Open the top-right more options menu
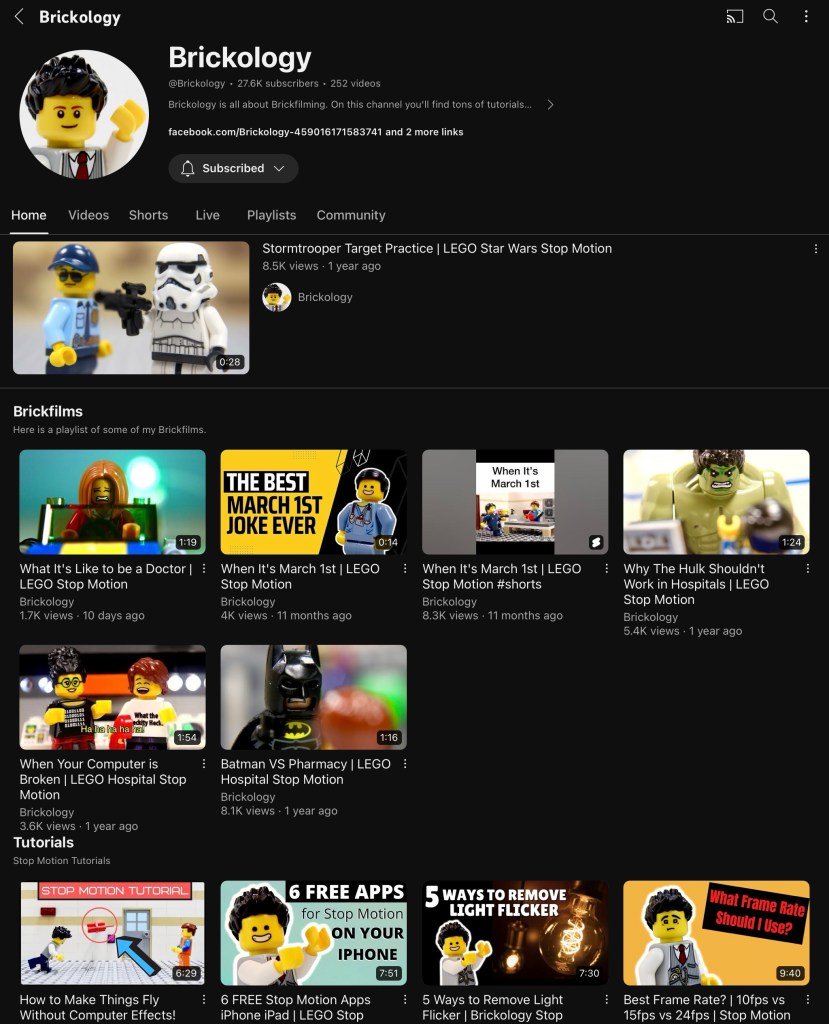This screenshot has height=1024, width=829. click(806, 17)
